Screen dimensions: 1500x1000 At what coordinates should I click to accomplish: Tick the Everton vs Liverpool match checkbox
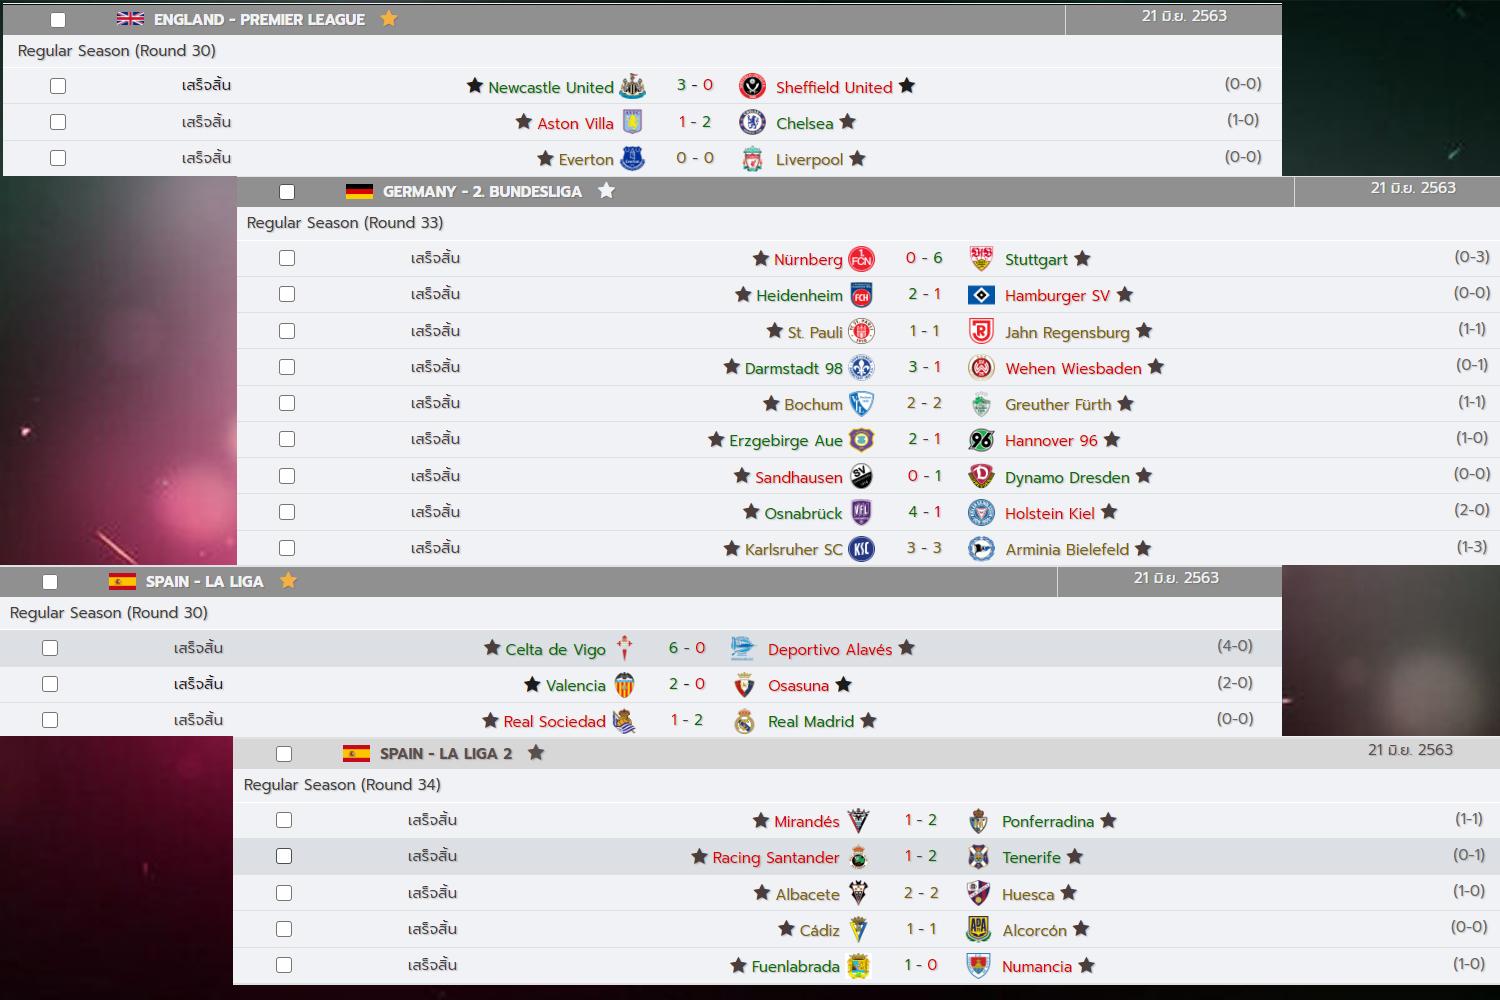(58, 158)
